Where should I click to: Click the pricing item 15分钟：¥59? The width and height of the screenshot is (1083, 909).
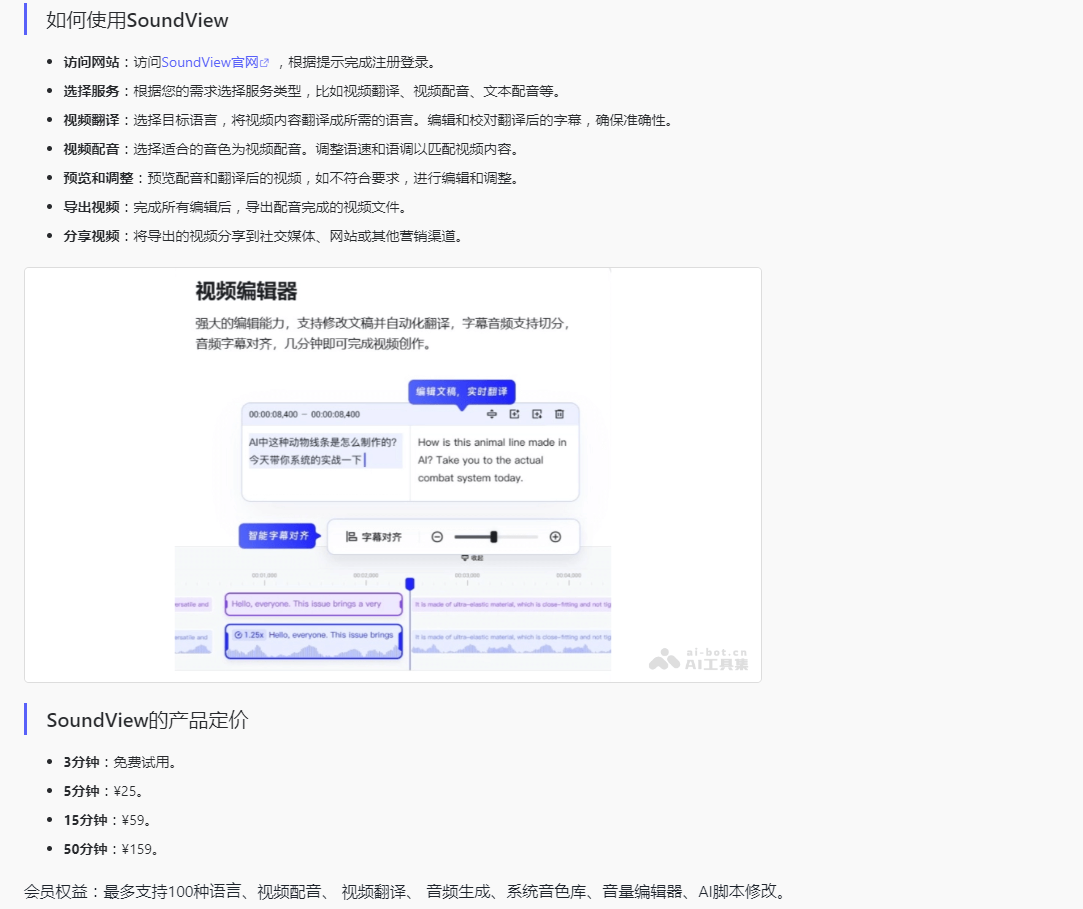tap(108, 820)
